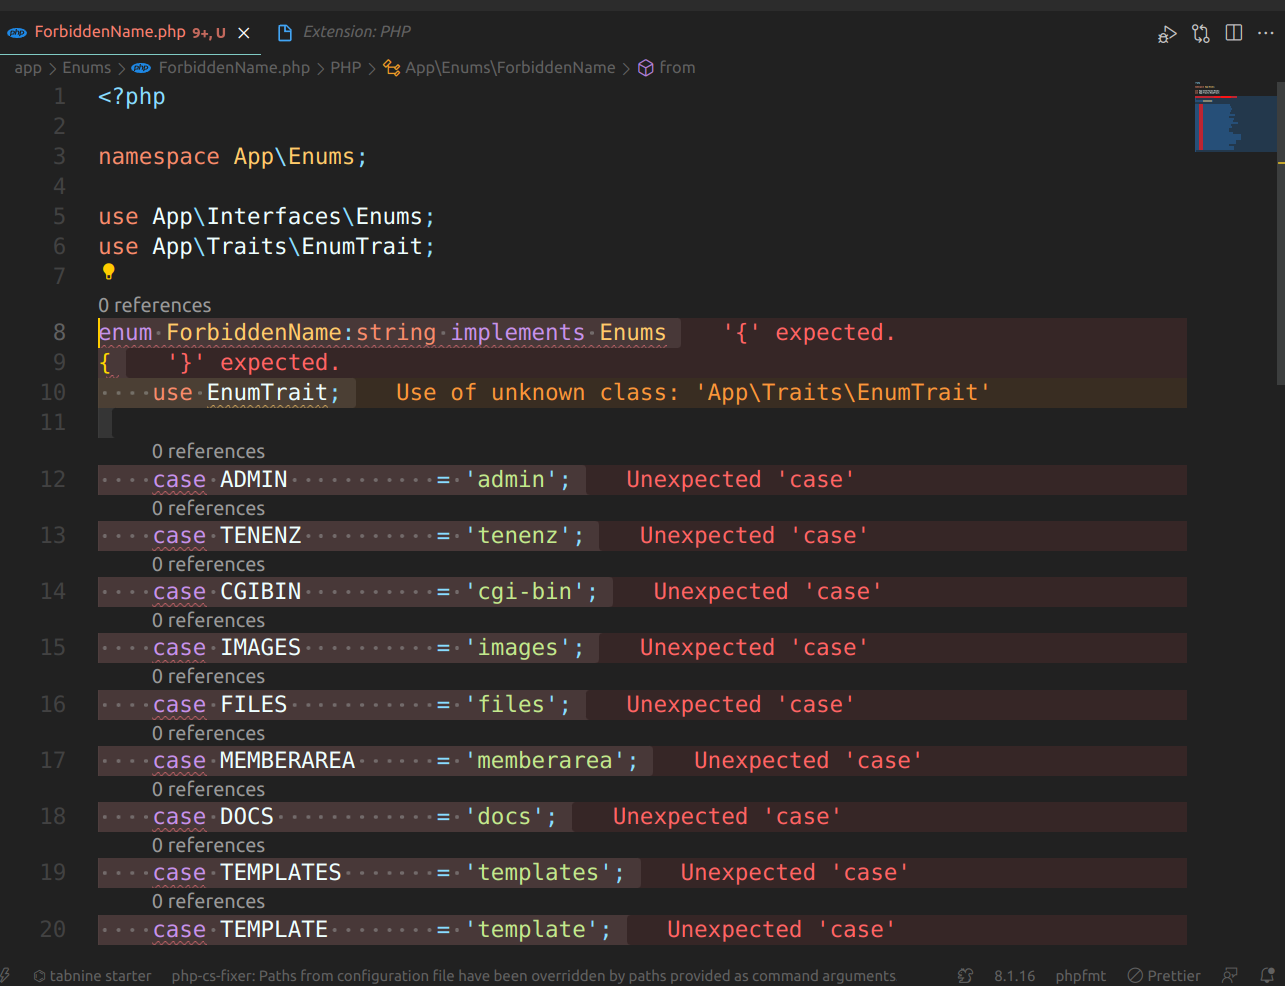
Task: Open the split editor icon
Action: point(1233,33)
